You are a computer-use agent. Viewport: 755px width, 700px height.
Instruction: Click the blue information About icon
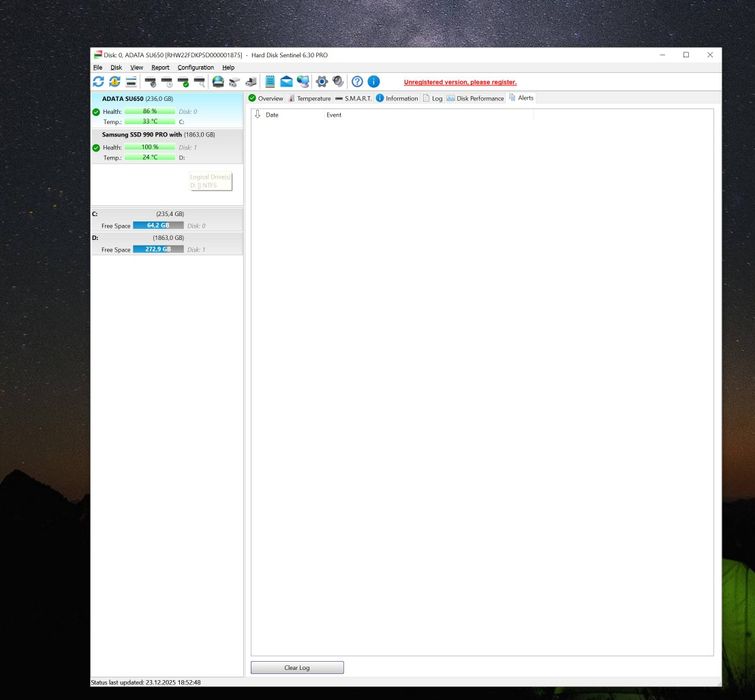[374, 81]
